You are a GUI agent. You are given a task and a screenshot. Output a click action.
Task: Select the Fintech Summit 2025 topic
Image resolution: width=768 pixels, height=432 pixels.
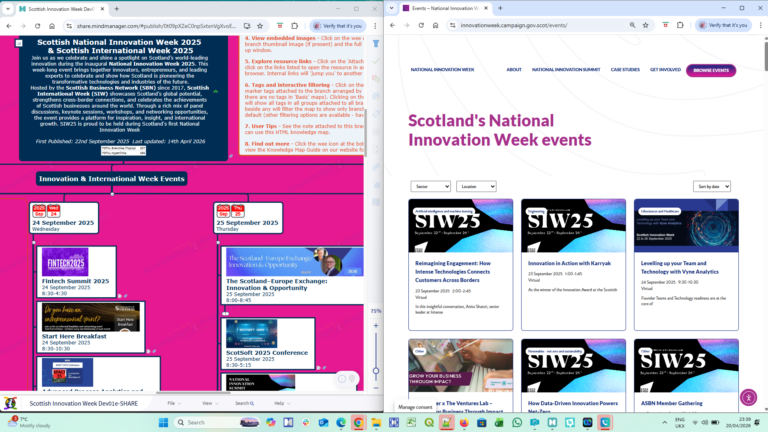[x=76, y=272]
